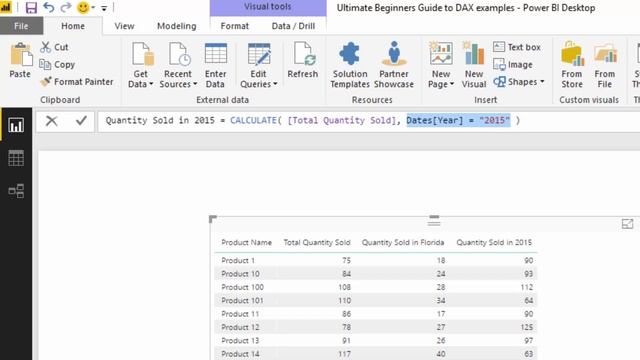This screenshot has height=360, width=640.
Task: Open the Edit Queries dropdown
Action: tap(259, 65)
